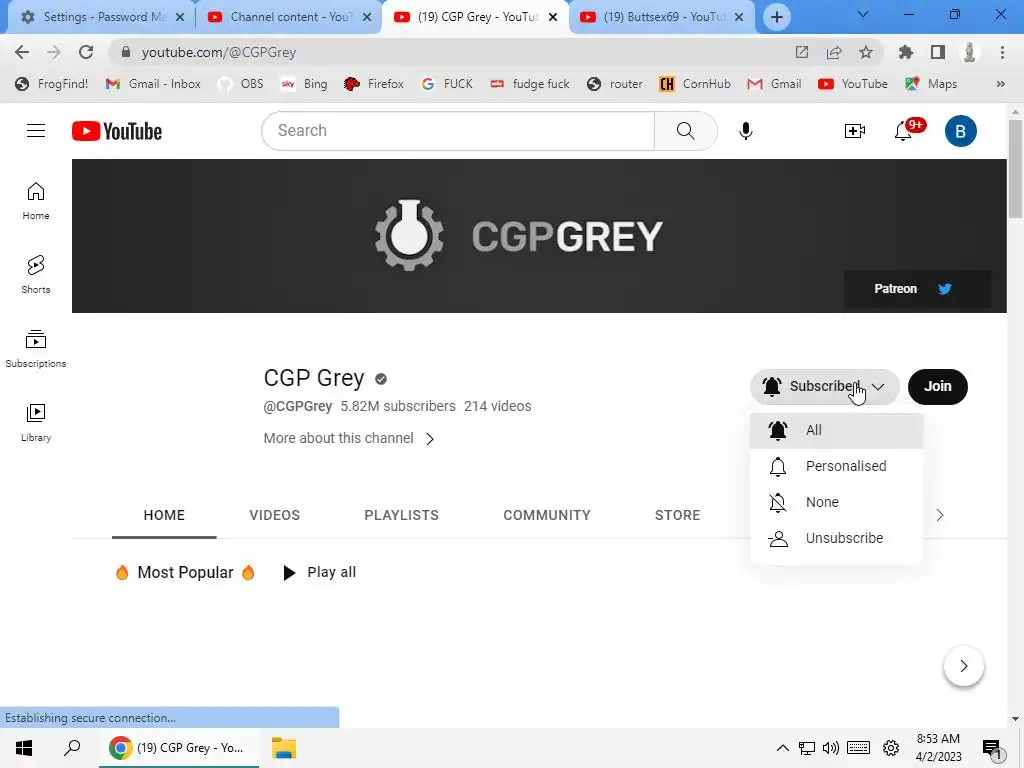Open File Explorer from taskbar
The height and width of the screenshot is (768, 1024).
[x=284, y=748]
